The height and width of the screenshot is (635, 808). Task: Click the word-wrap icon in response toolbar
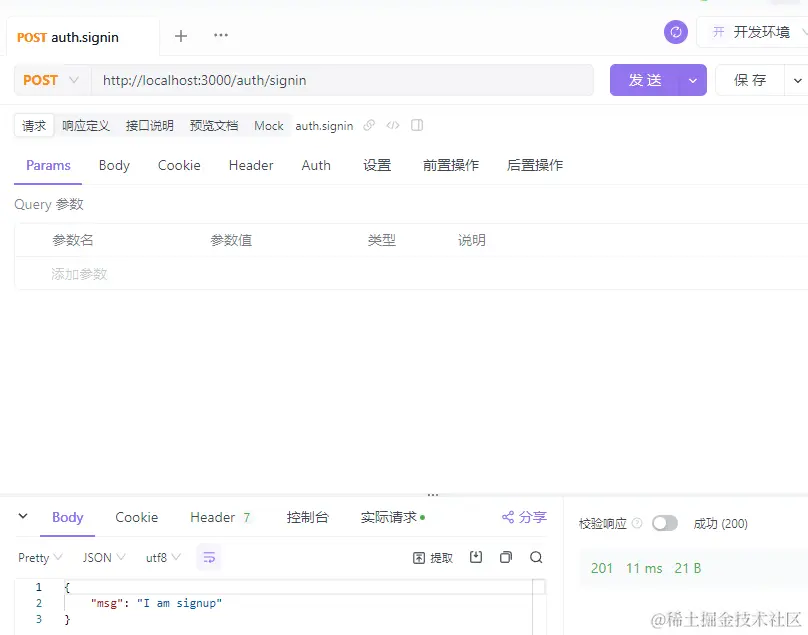coord(209,557)
